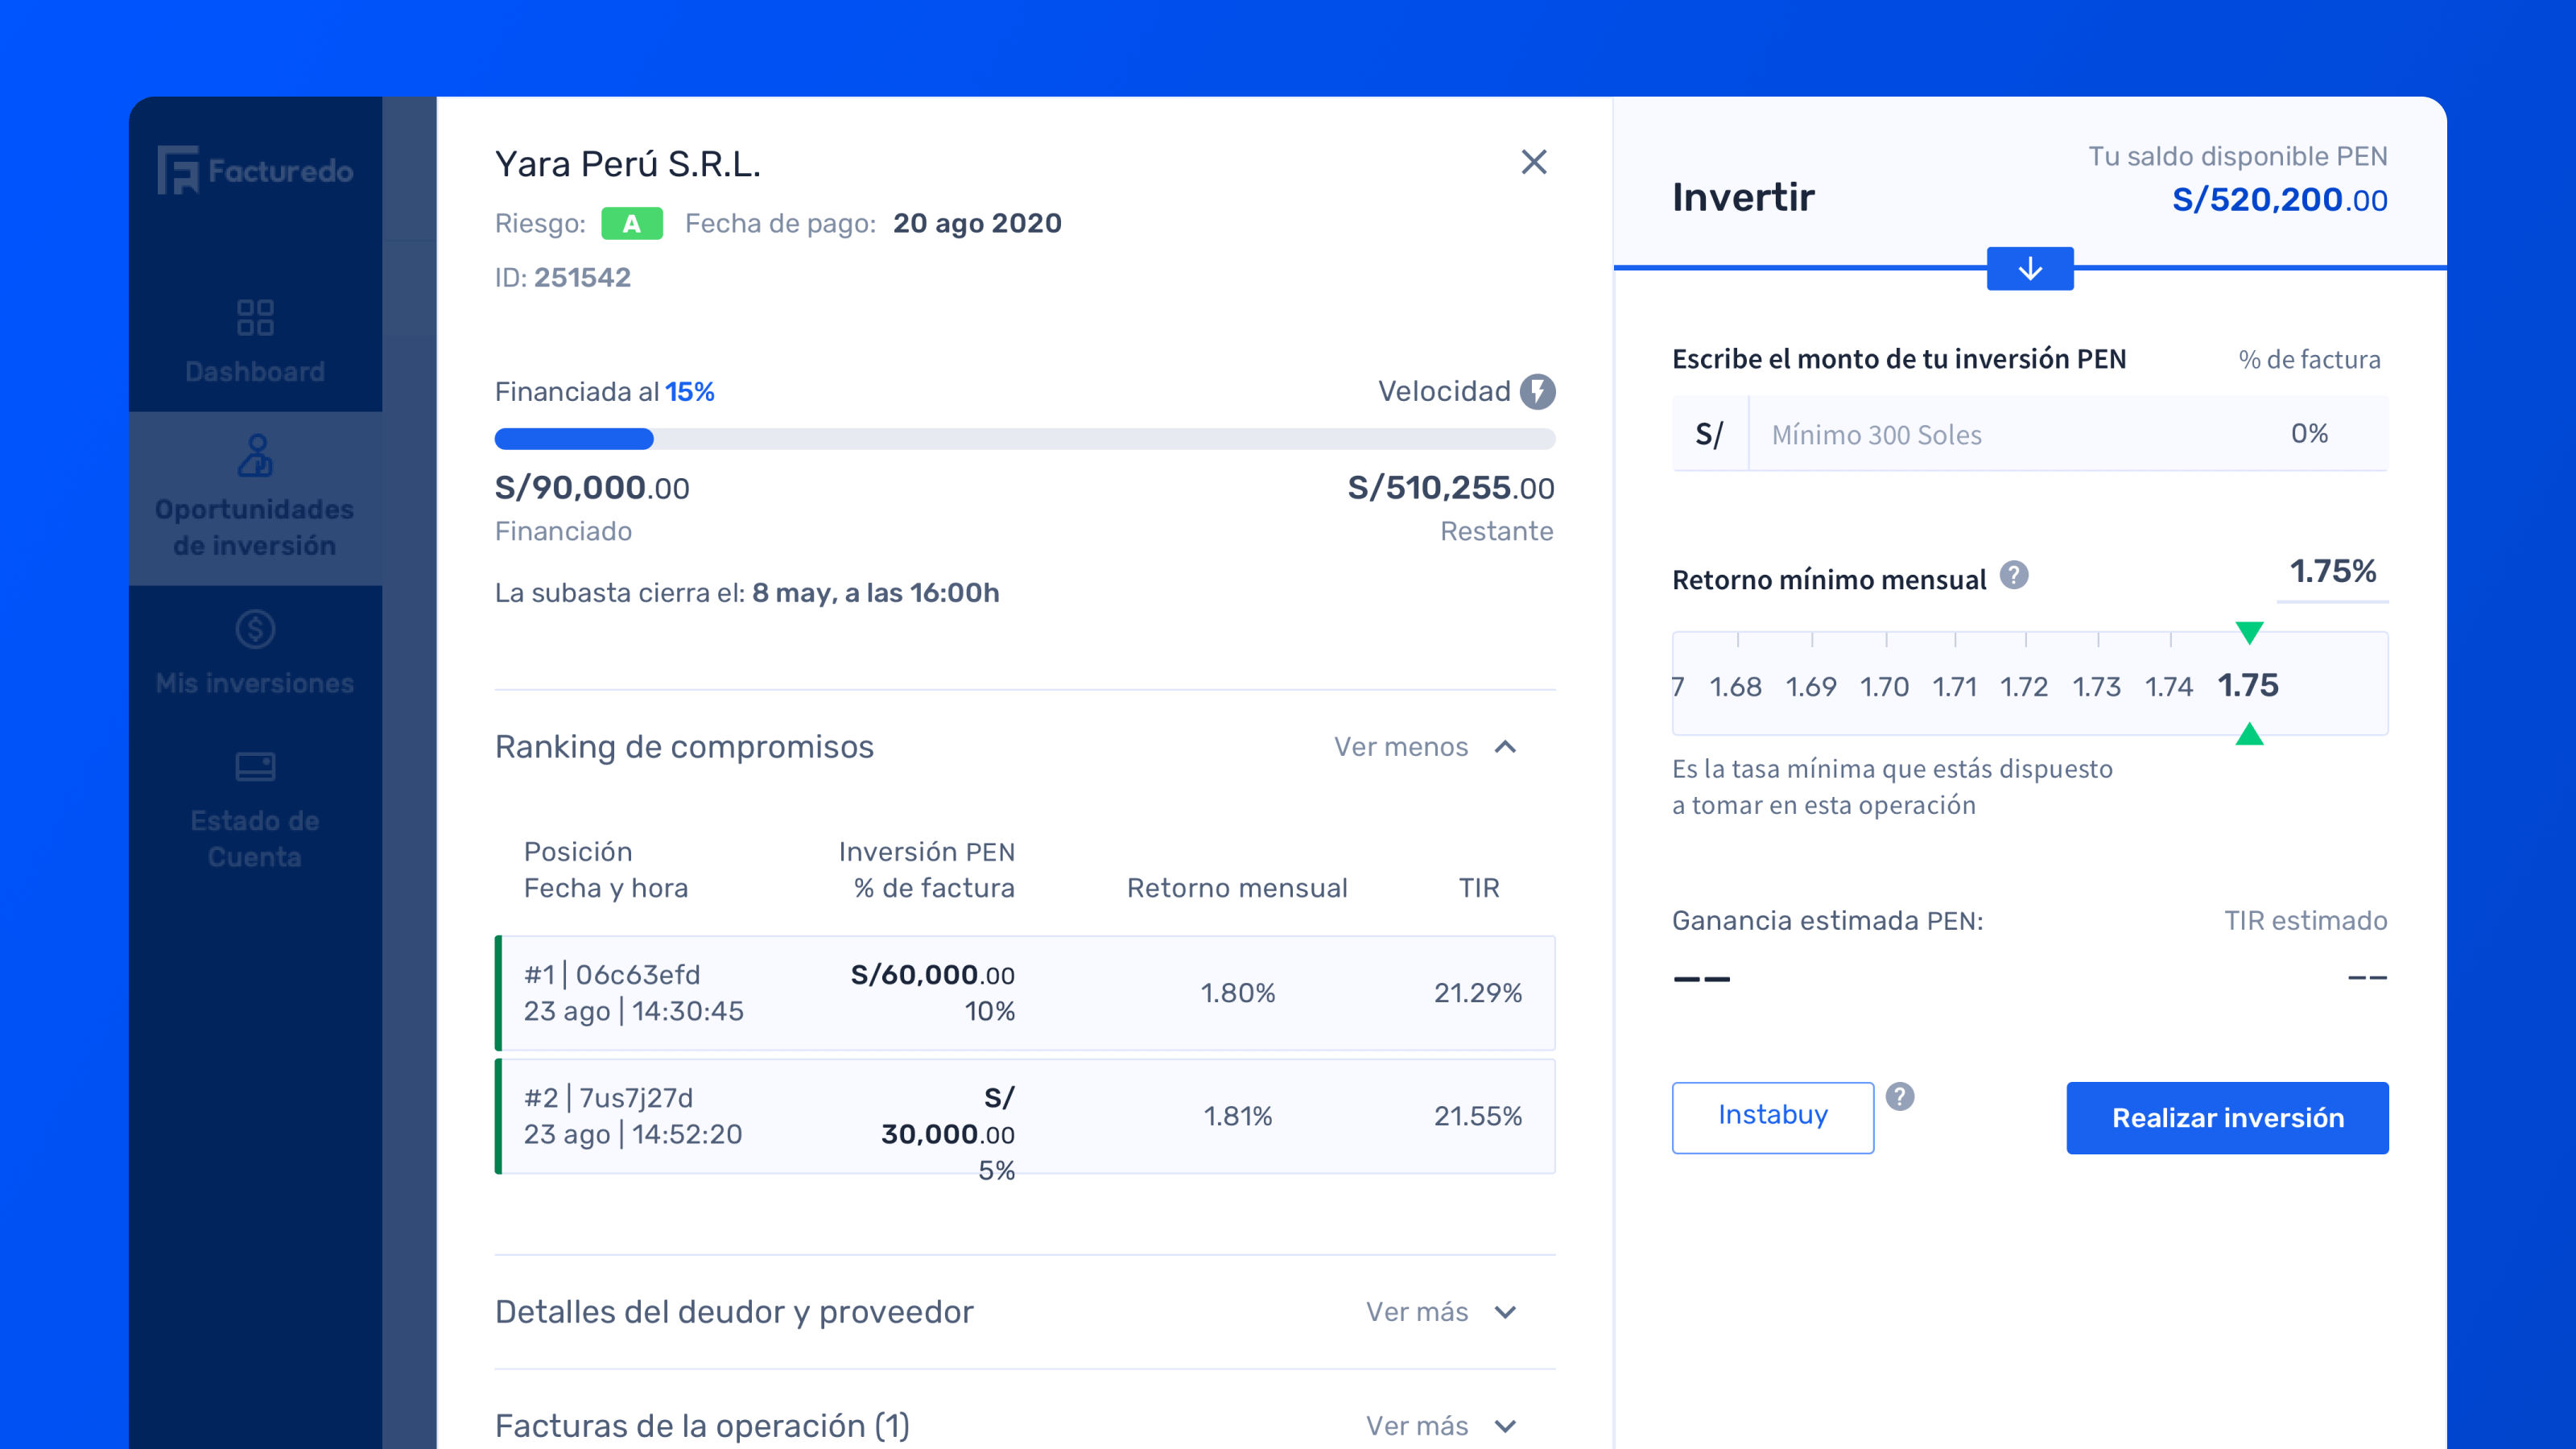Select the Oportunidades de inversión sidebar icon

(255, 456)
